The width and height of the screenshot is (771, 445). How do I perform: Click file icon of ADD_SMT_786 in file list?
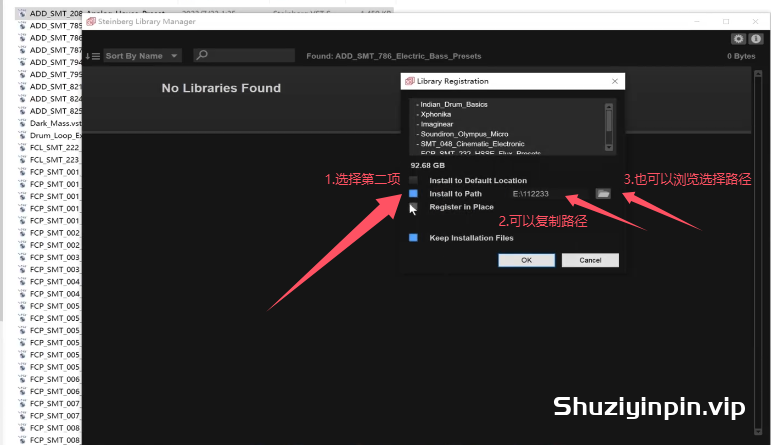pos(22,38)
